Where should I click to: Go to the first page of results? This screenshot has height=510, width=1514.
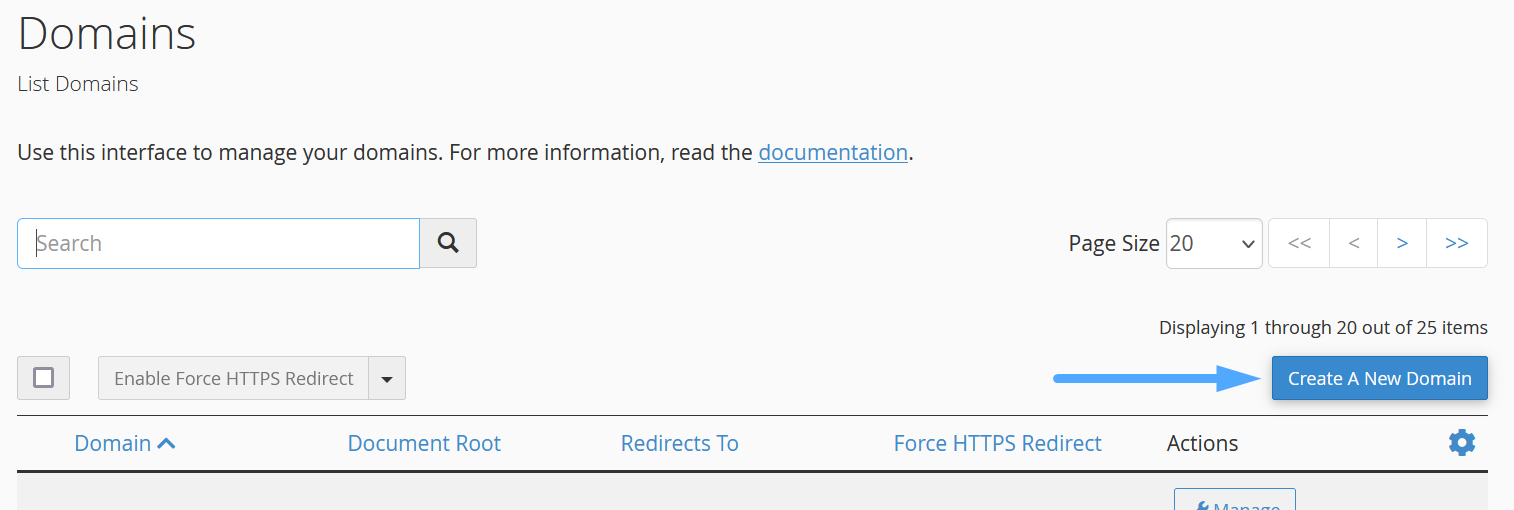pos(1299,243)
